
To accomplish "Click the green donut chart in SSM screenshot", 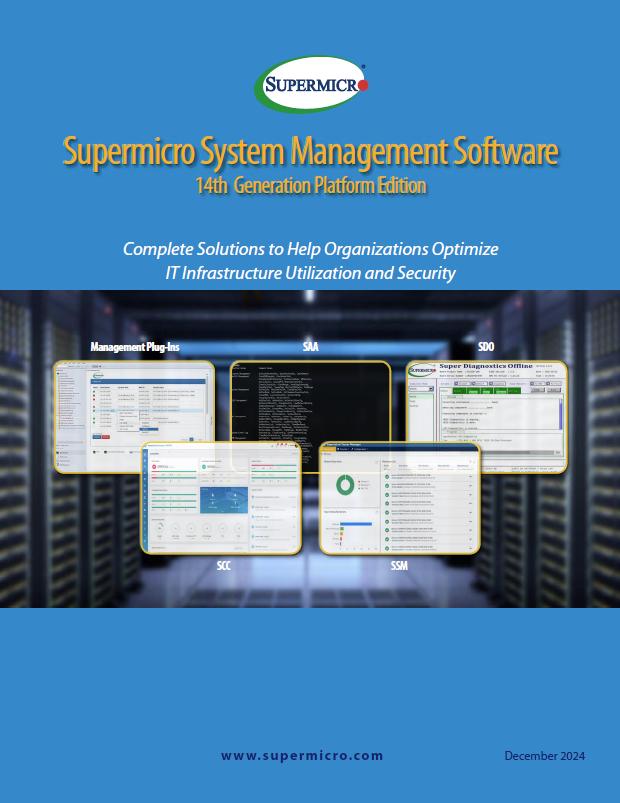I will point(345,485).
